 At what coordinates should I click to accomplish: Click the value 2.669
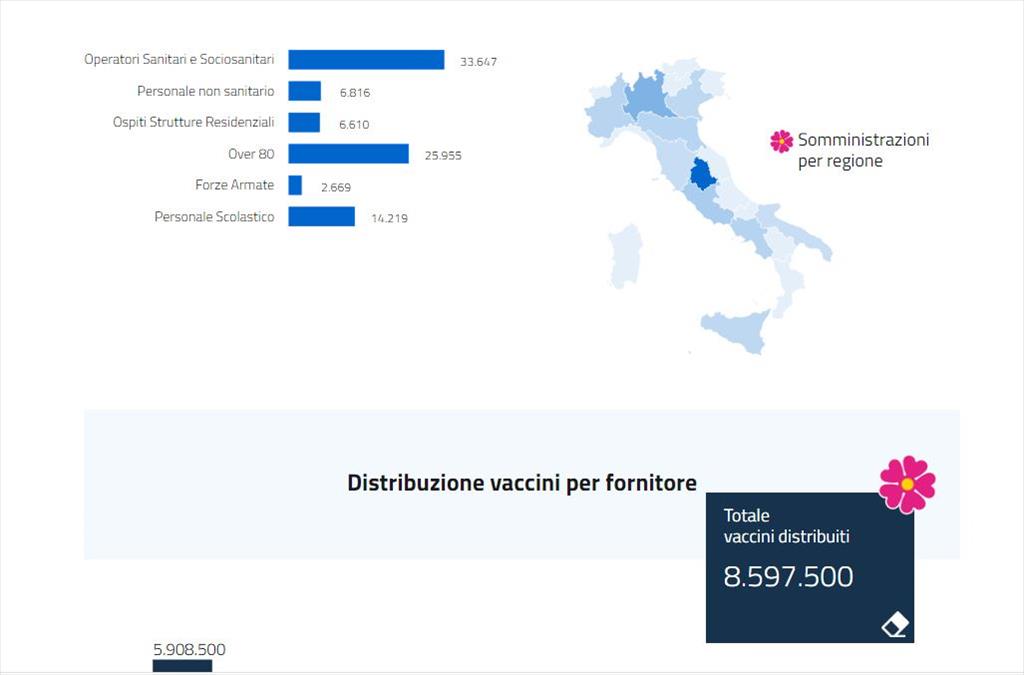point(336,187)
